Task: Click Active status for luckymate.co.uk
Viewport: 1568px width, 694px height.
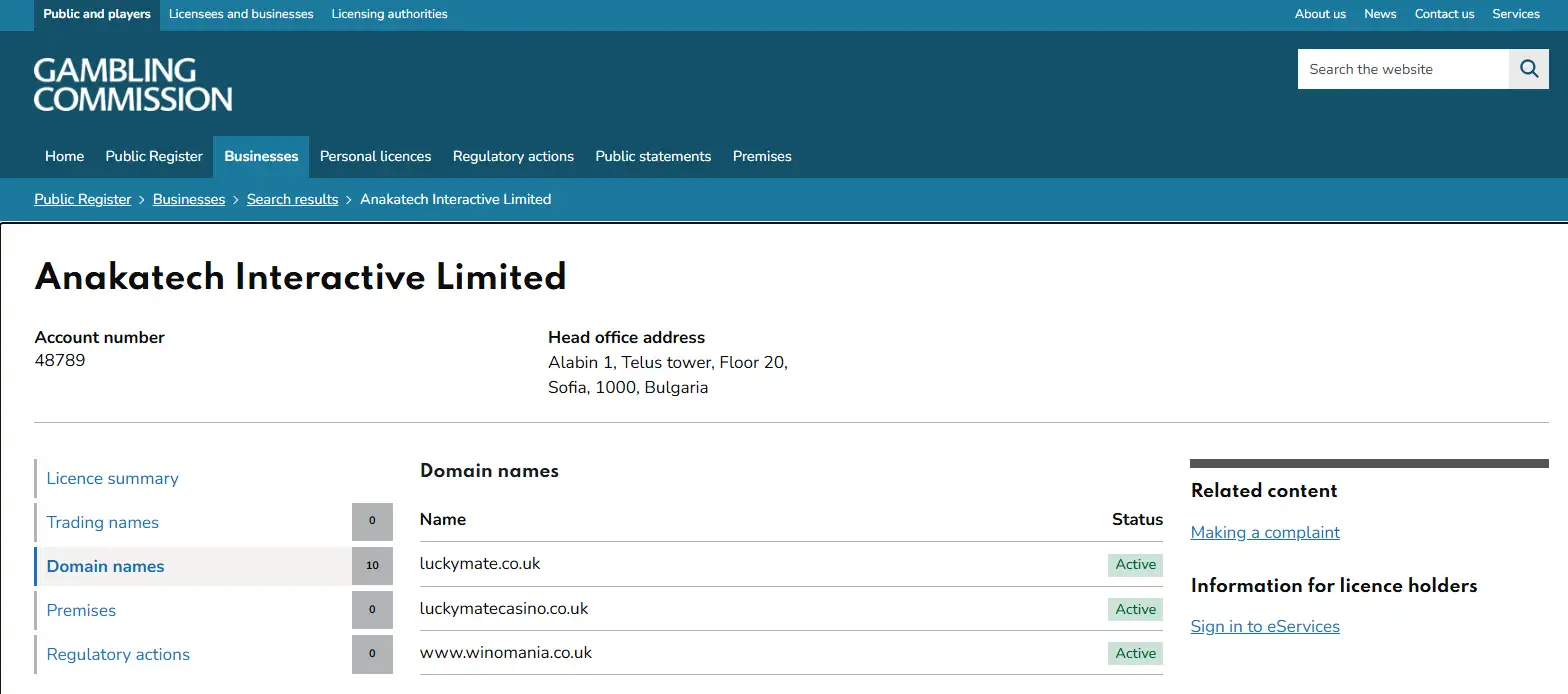Action: [1135, 564]
